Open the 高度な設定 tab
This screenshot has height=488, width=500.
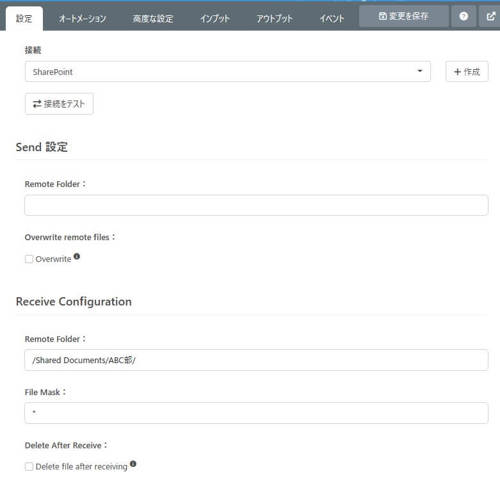[x=153, y=19]
